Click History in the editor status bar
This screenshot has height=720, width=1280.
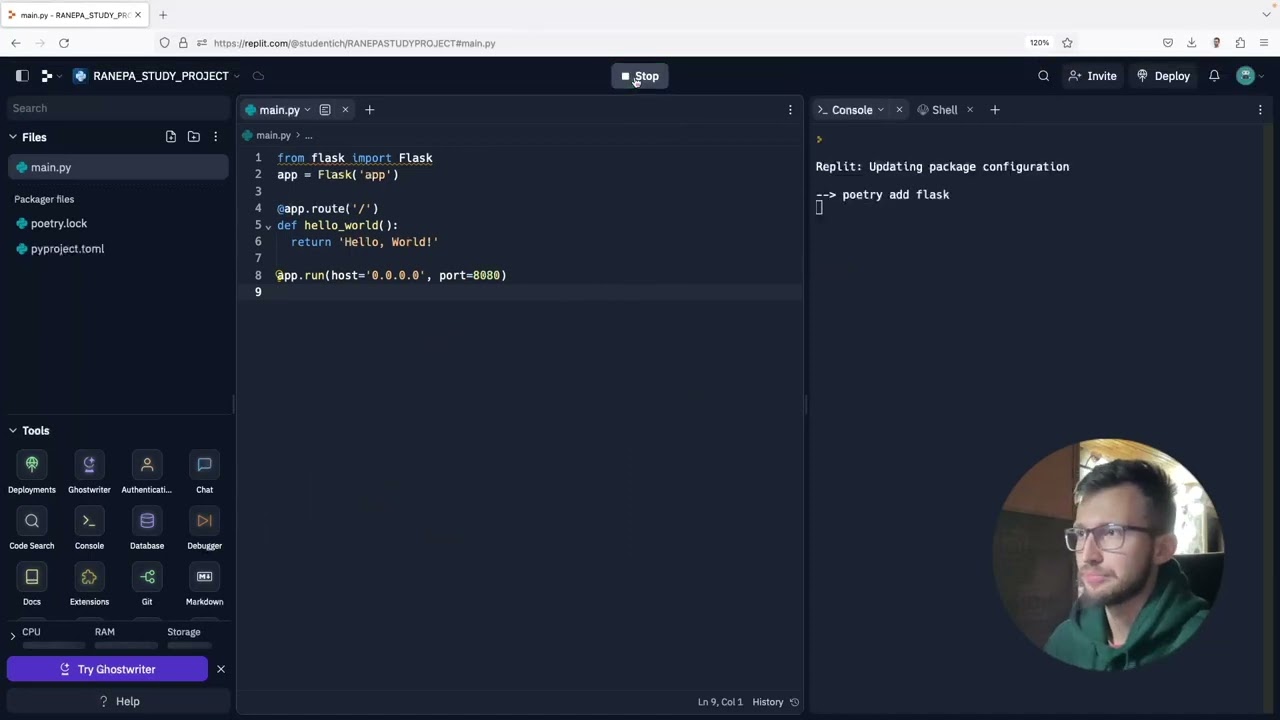768,702
